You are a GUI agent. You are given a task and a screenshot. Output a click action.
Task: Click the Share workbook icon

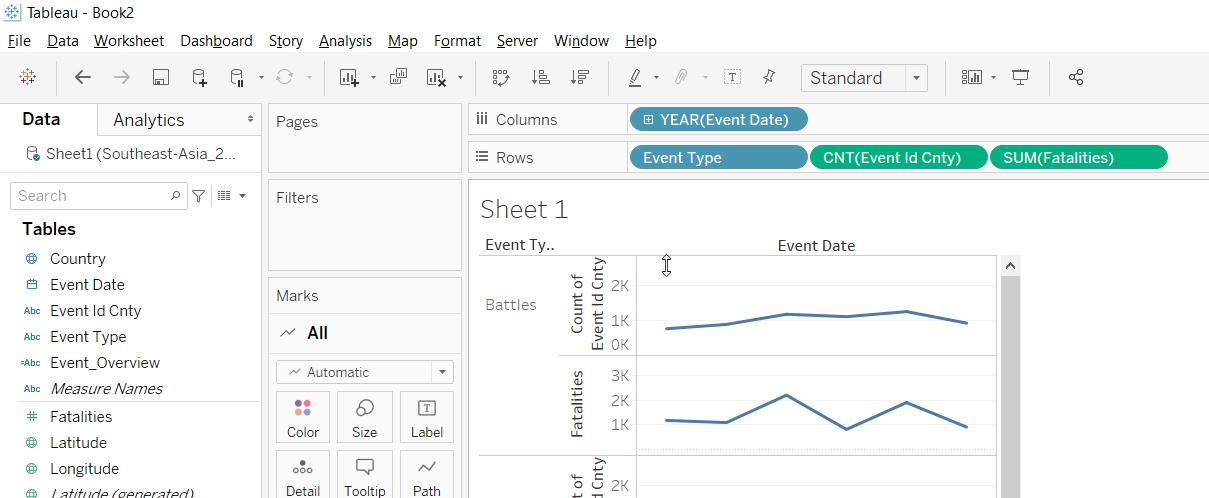(x=1076, y=78)
